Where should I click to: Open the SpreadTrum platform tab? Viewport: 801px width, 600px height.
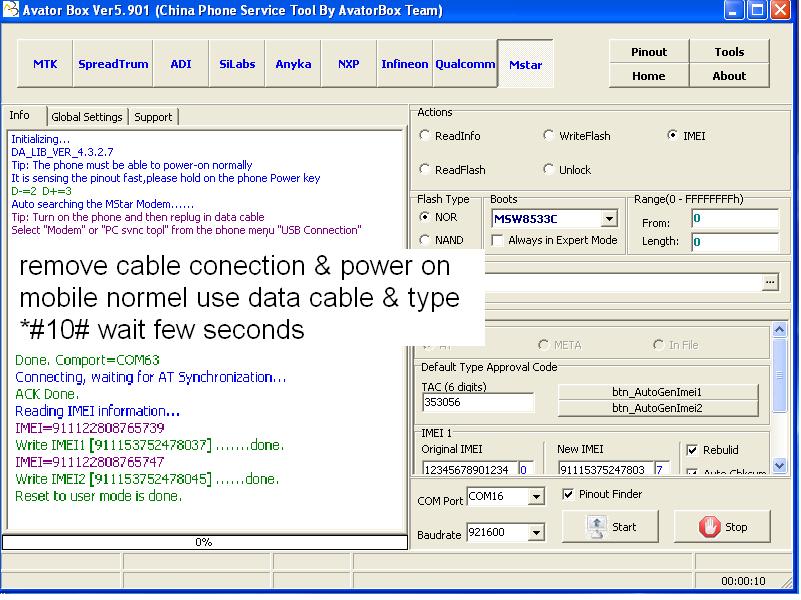(x=113, y=64)
